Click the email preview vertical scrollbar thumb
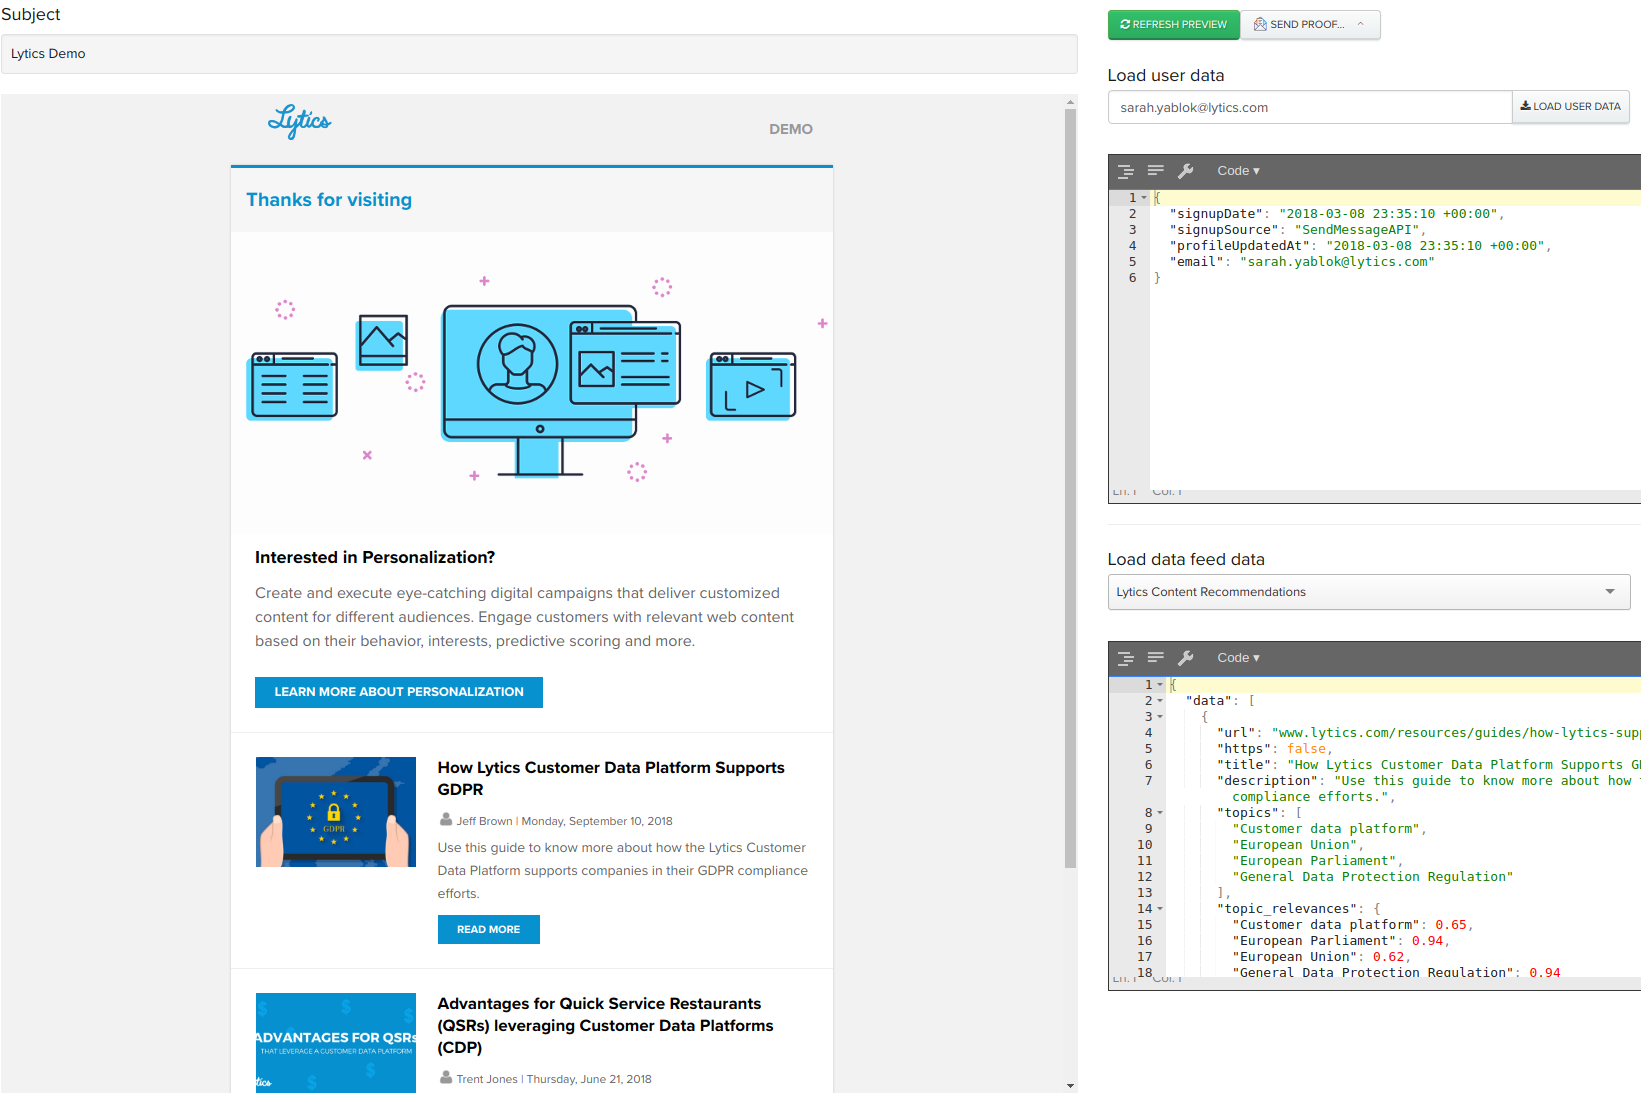Image resolution: width=1641 pixels, height=1093 pixels. click(x=1070, y=488)
